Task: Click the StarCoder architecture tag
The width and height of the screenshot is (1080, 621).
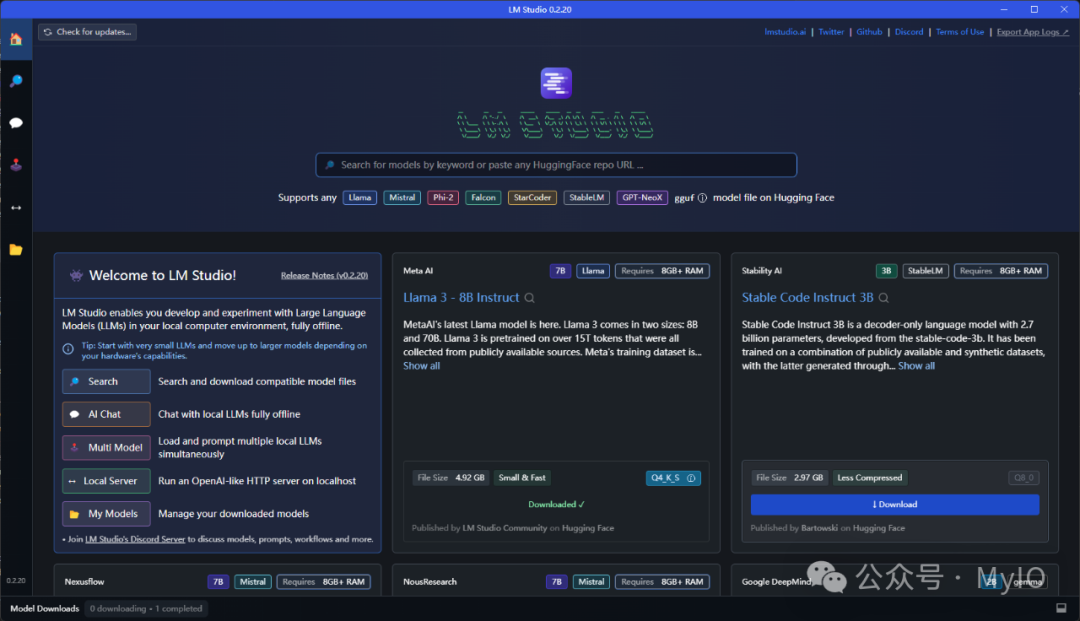Action: pos(532,198)
